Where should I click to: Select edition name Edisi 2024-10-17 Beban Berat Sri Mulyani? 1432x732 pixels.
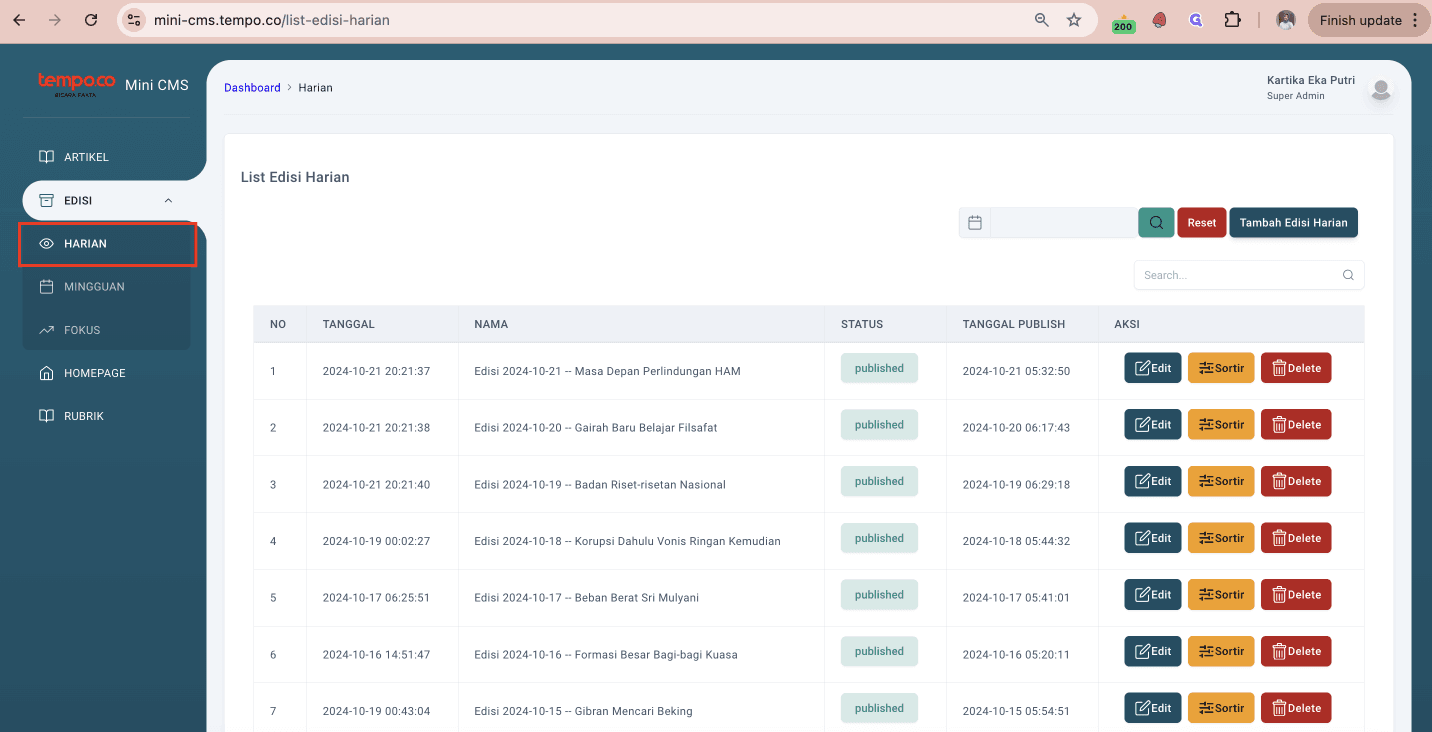tap(587, 598)
